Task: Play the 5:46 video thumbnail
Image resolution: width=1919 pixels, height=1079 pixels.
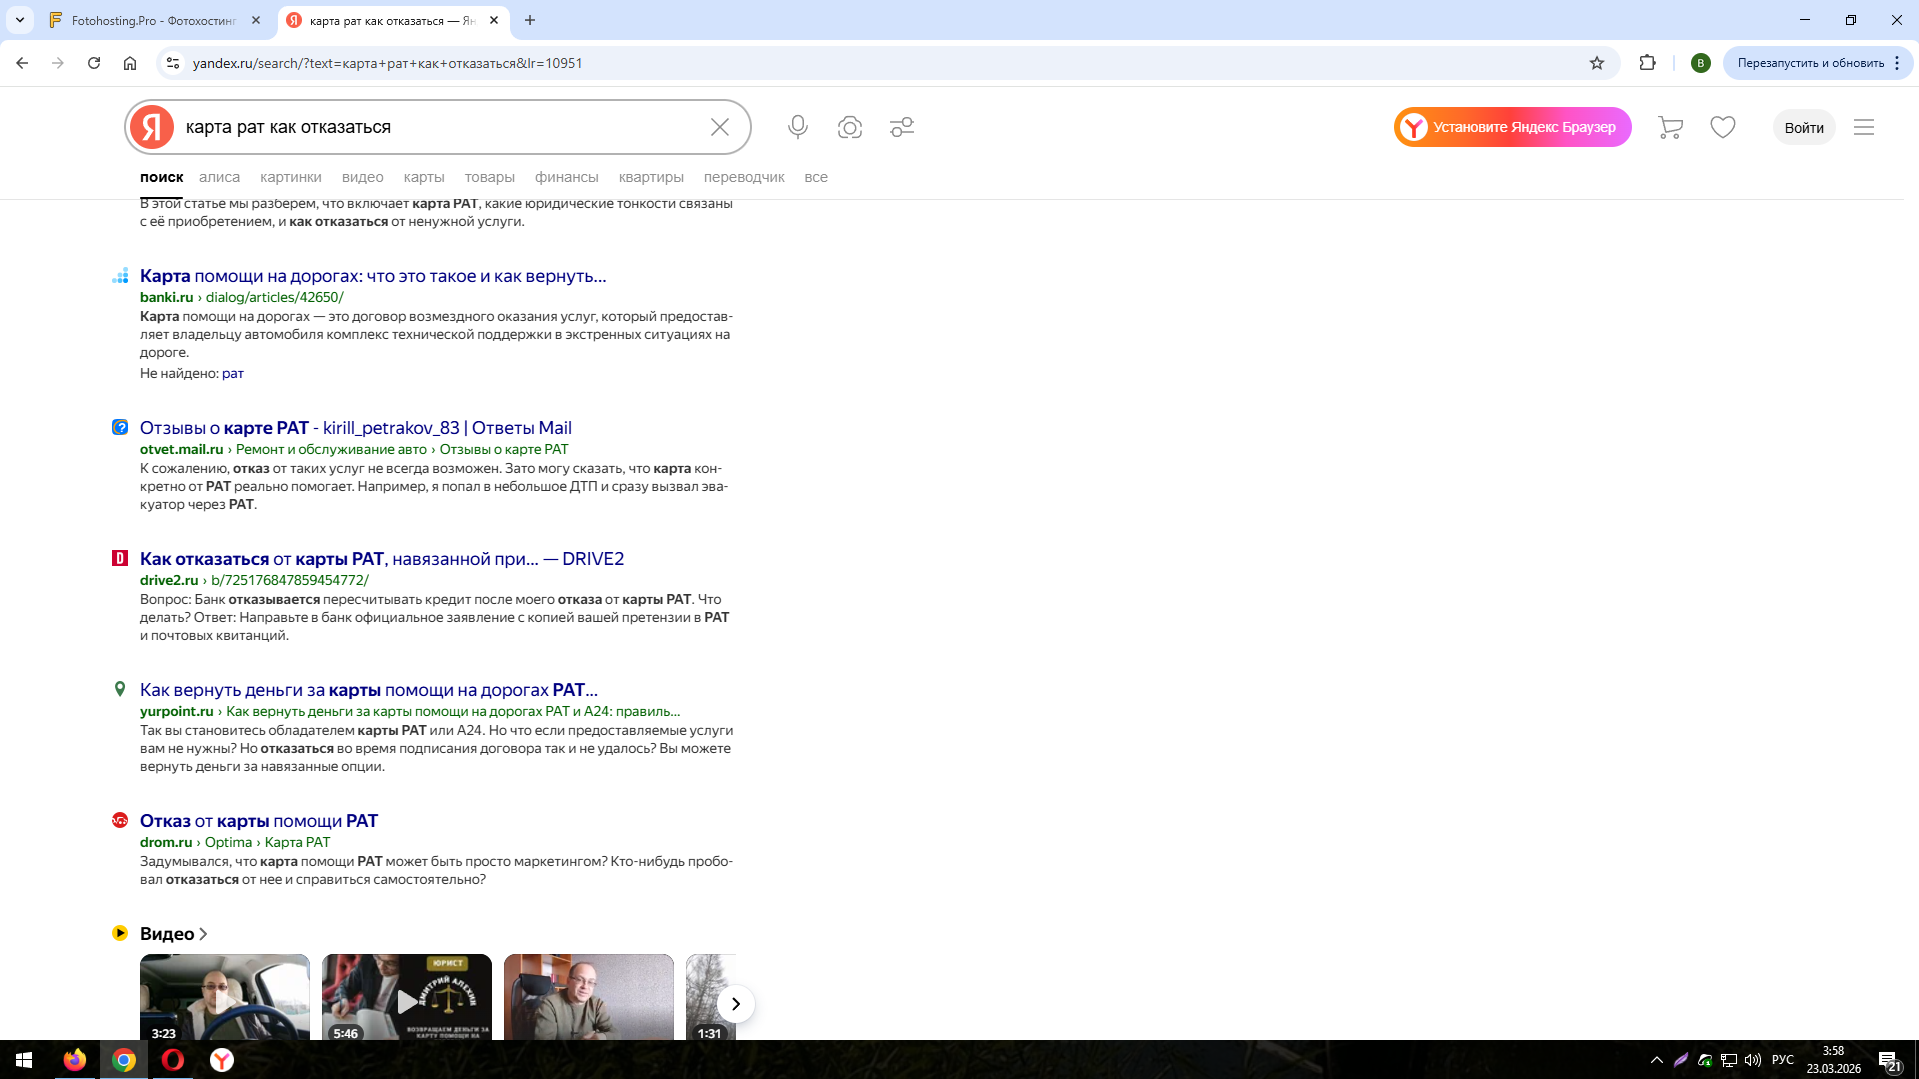Action: [x=407, y=997]
